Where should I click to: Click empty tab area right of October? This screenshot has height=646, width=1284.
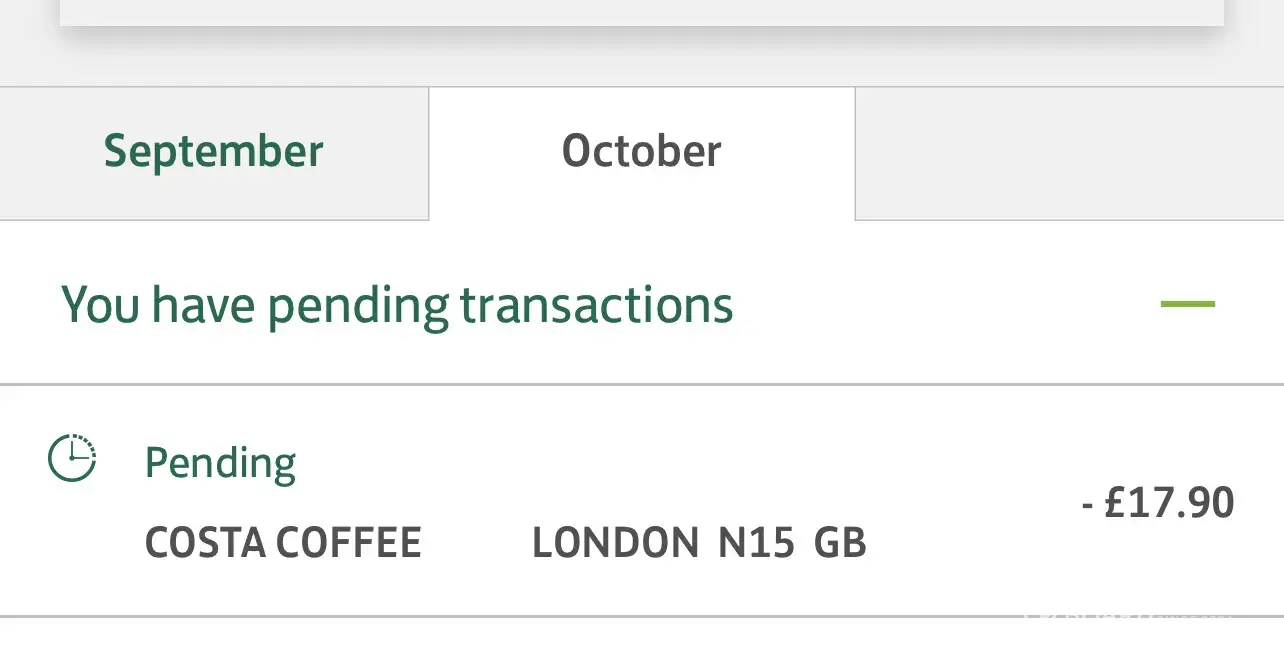(1068, 152)
